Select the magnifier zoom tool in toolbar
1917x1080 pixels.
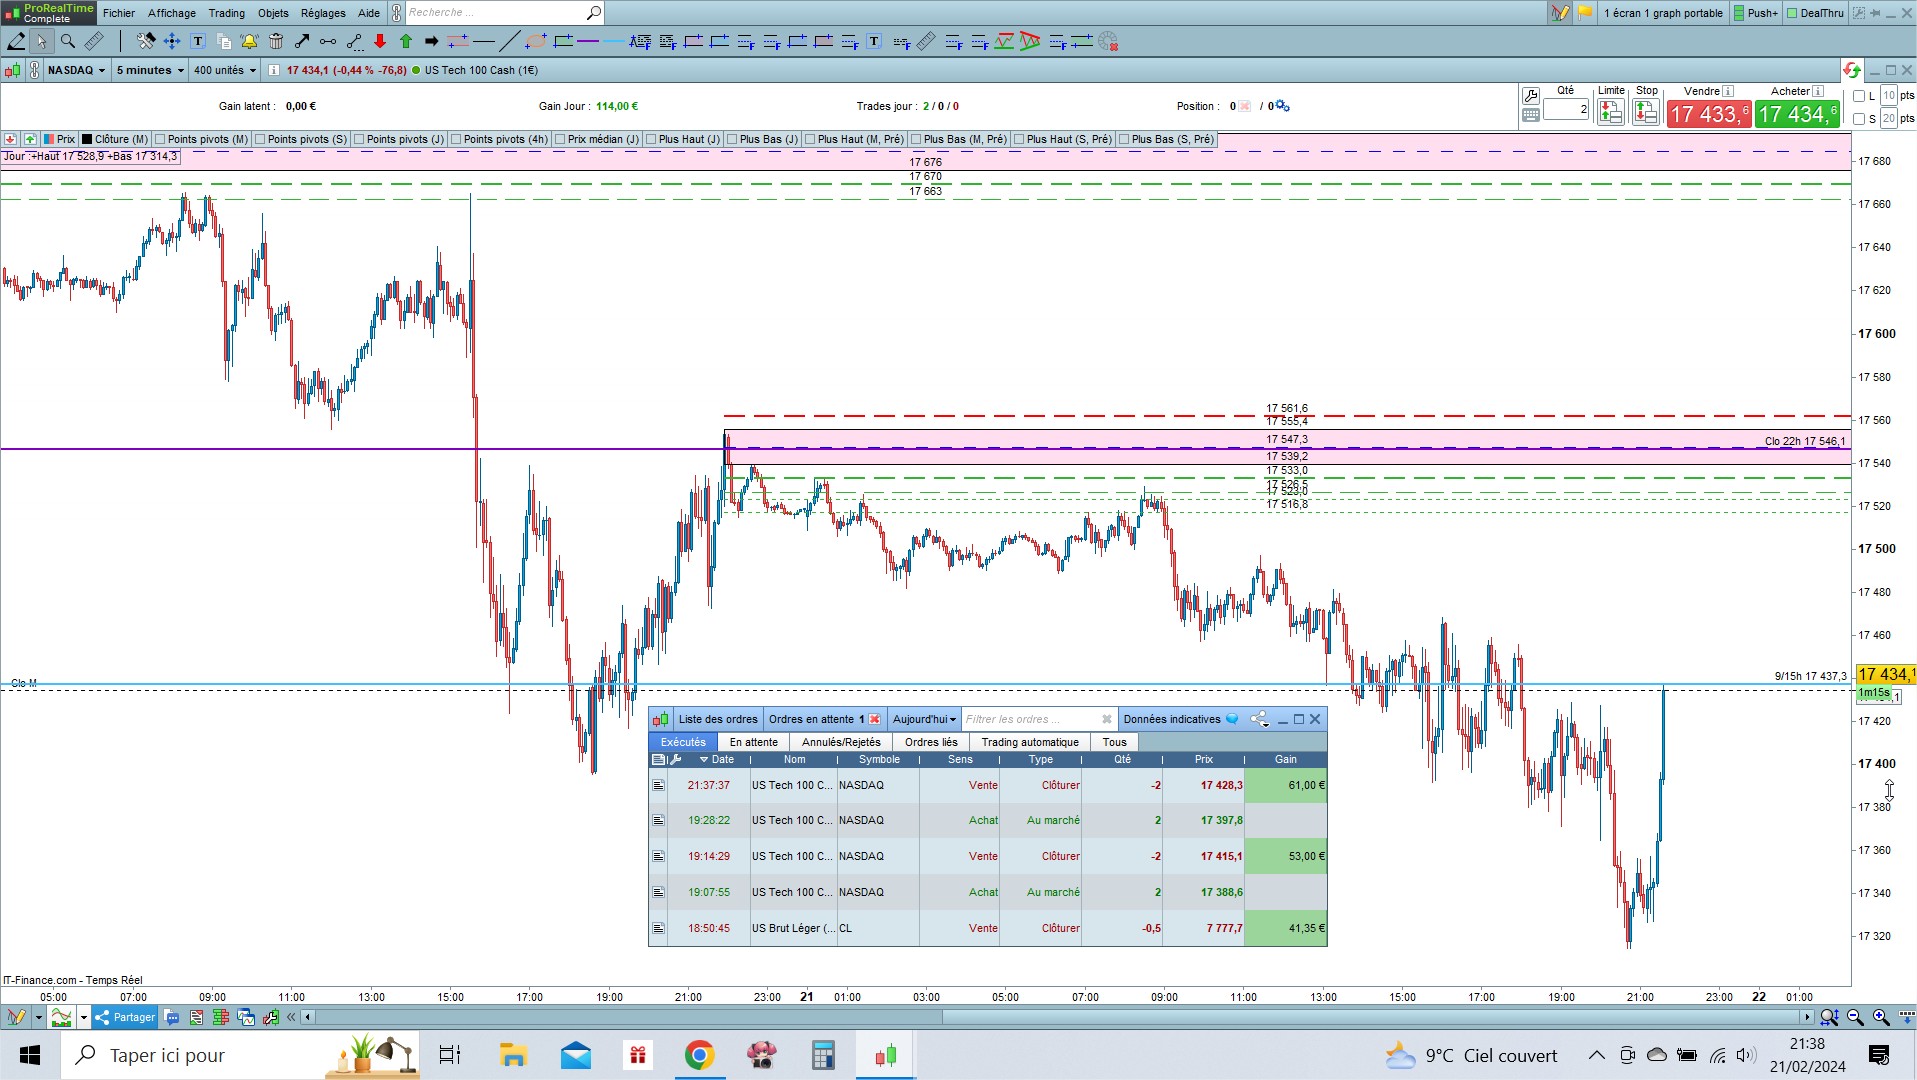point(68,41)
